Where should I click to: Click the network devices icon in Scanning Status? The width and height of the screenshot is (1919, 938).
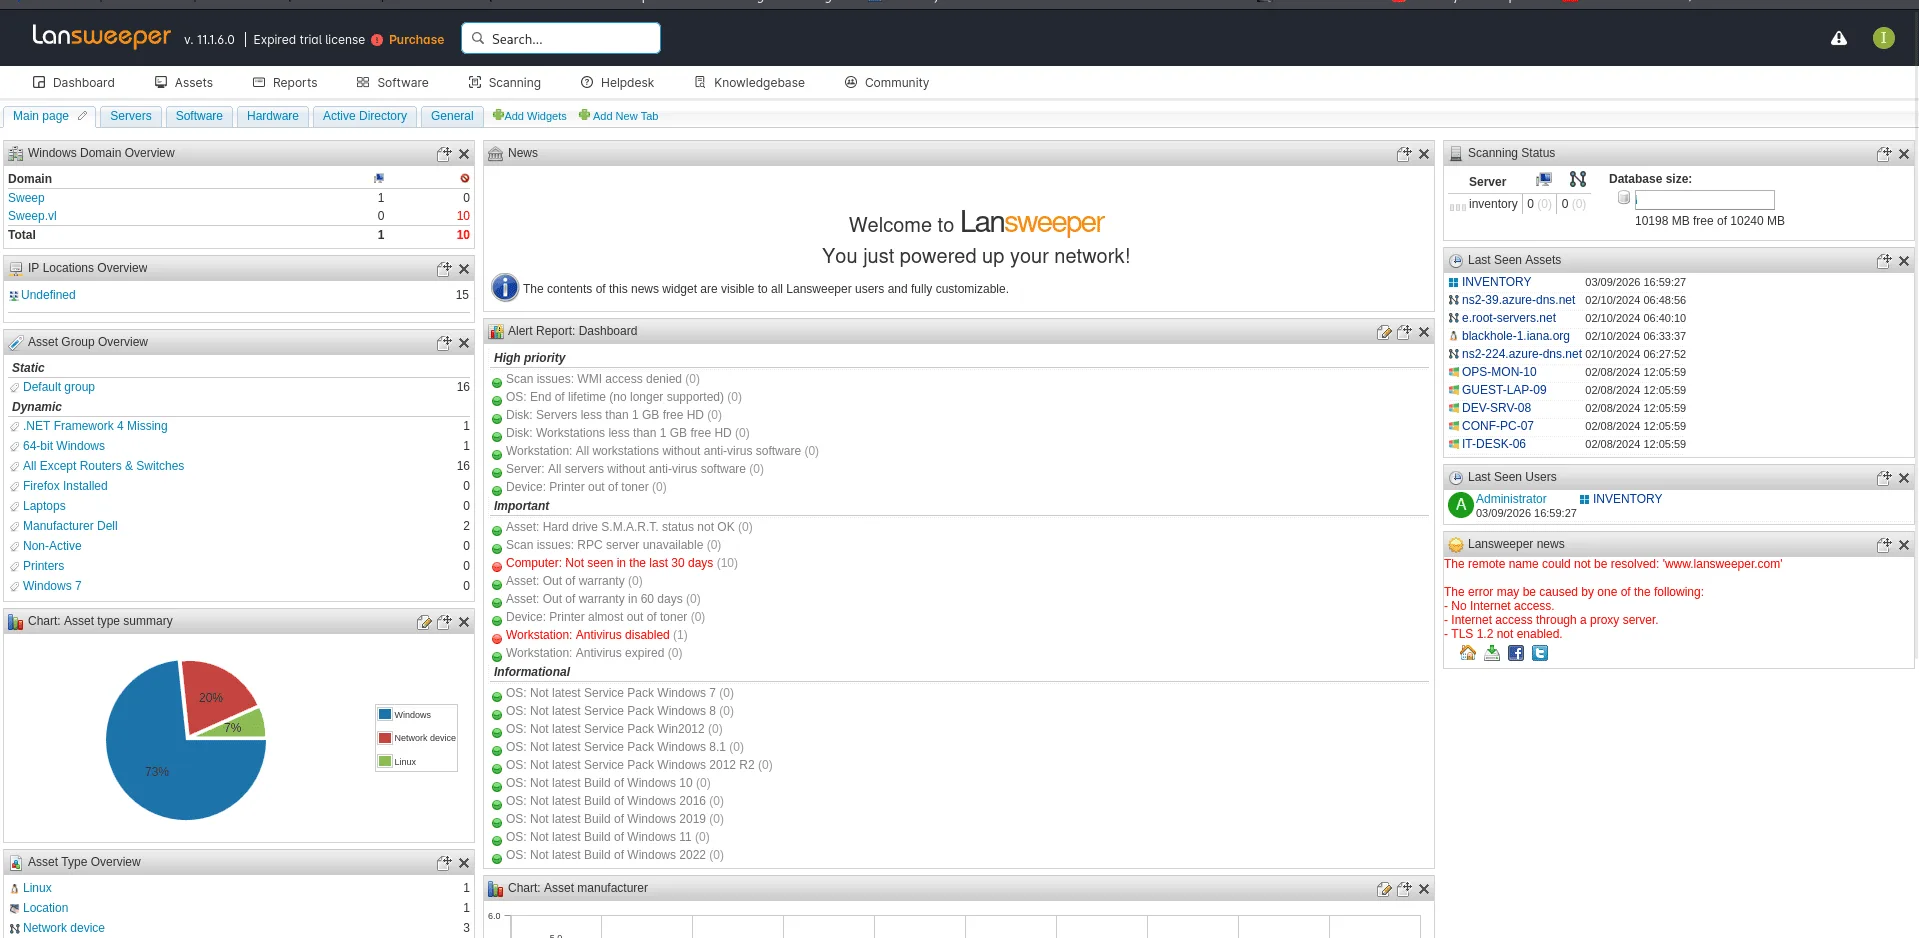[x=1578, y=179]
